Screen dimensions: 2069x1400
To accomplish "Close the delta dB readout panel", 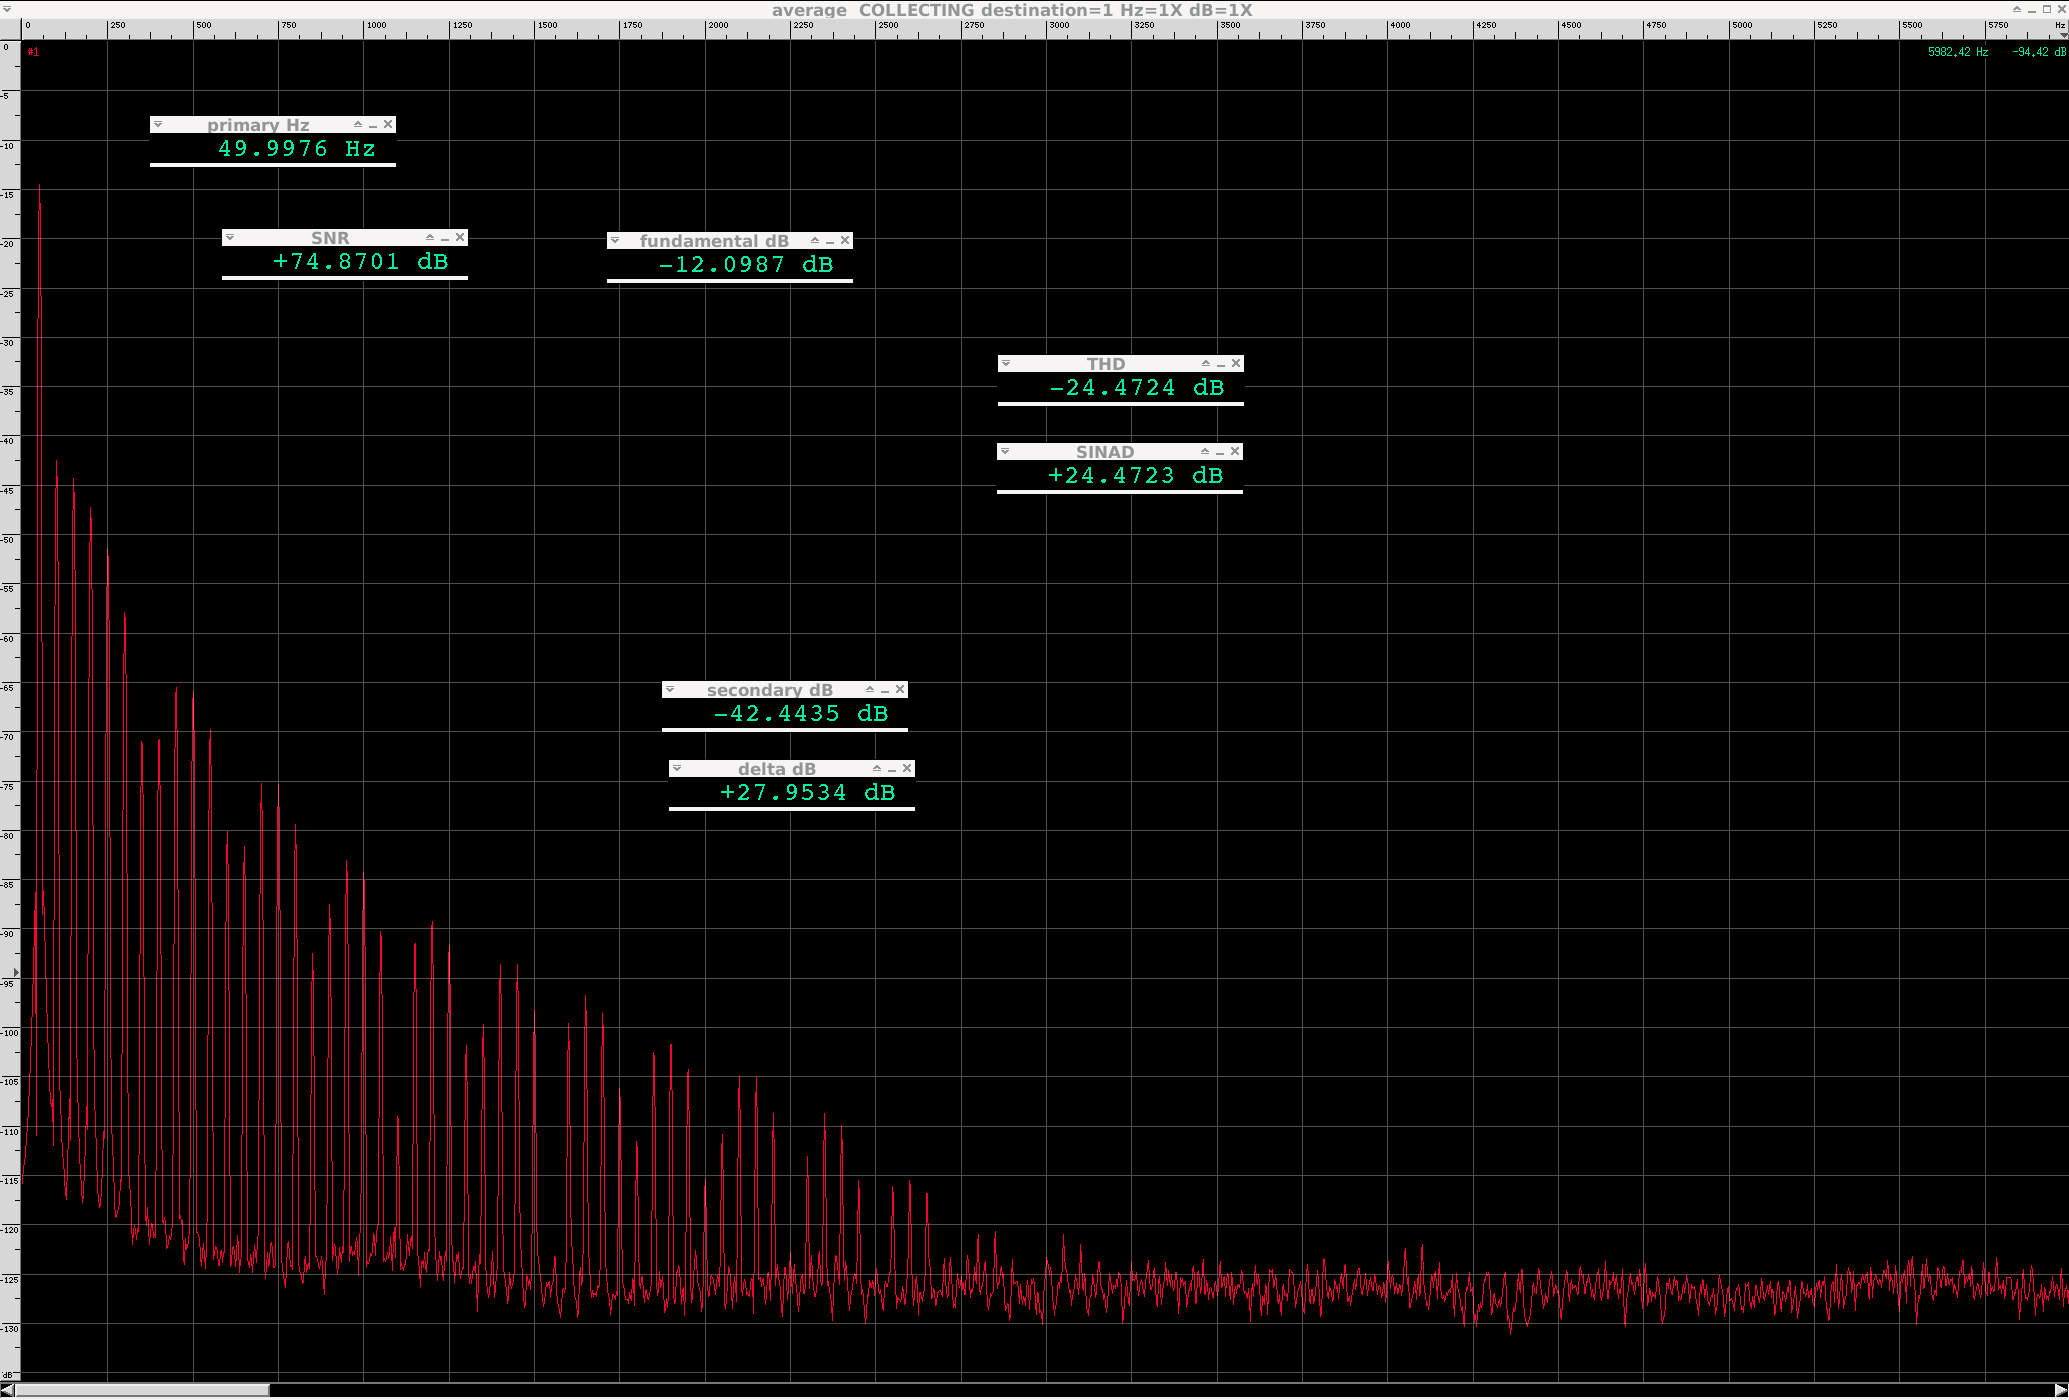I will tap(907, 769).
